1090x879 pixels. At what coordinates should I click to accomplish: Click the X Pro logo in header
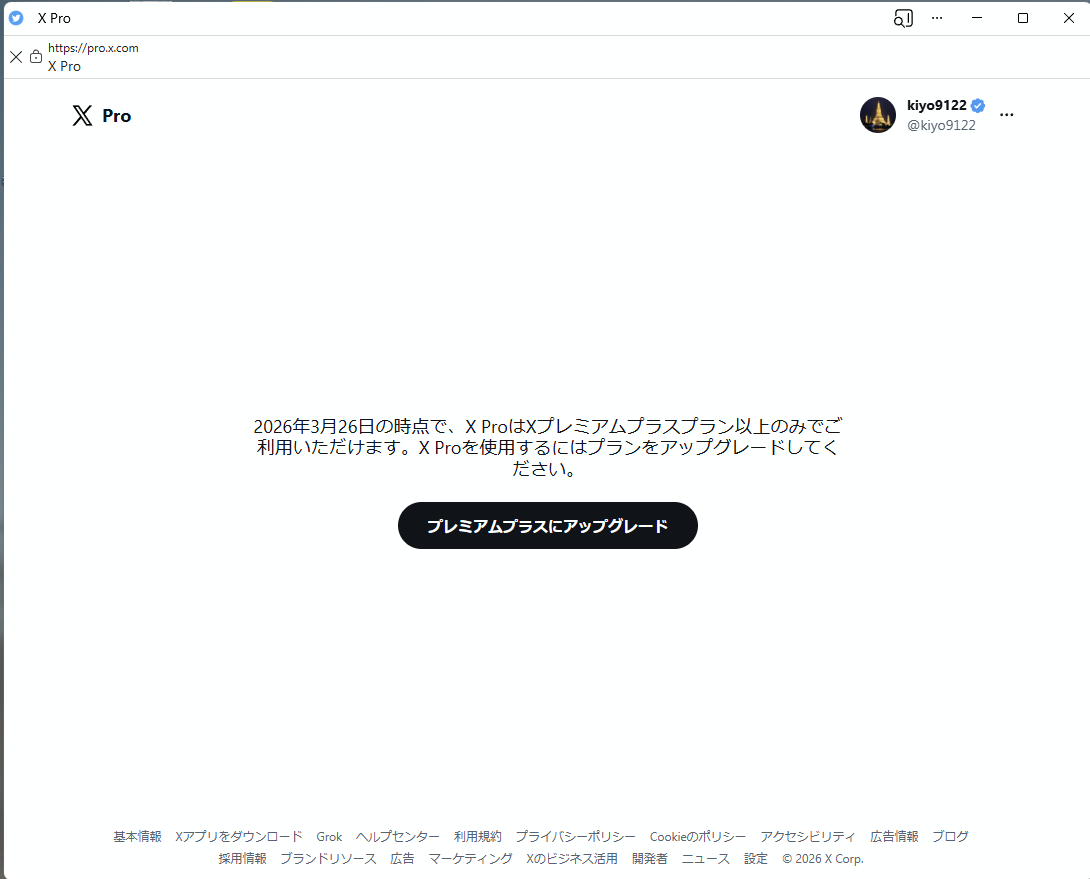click(x=101, y=115)
